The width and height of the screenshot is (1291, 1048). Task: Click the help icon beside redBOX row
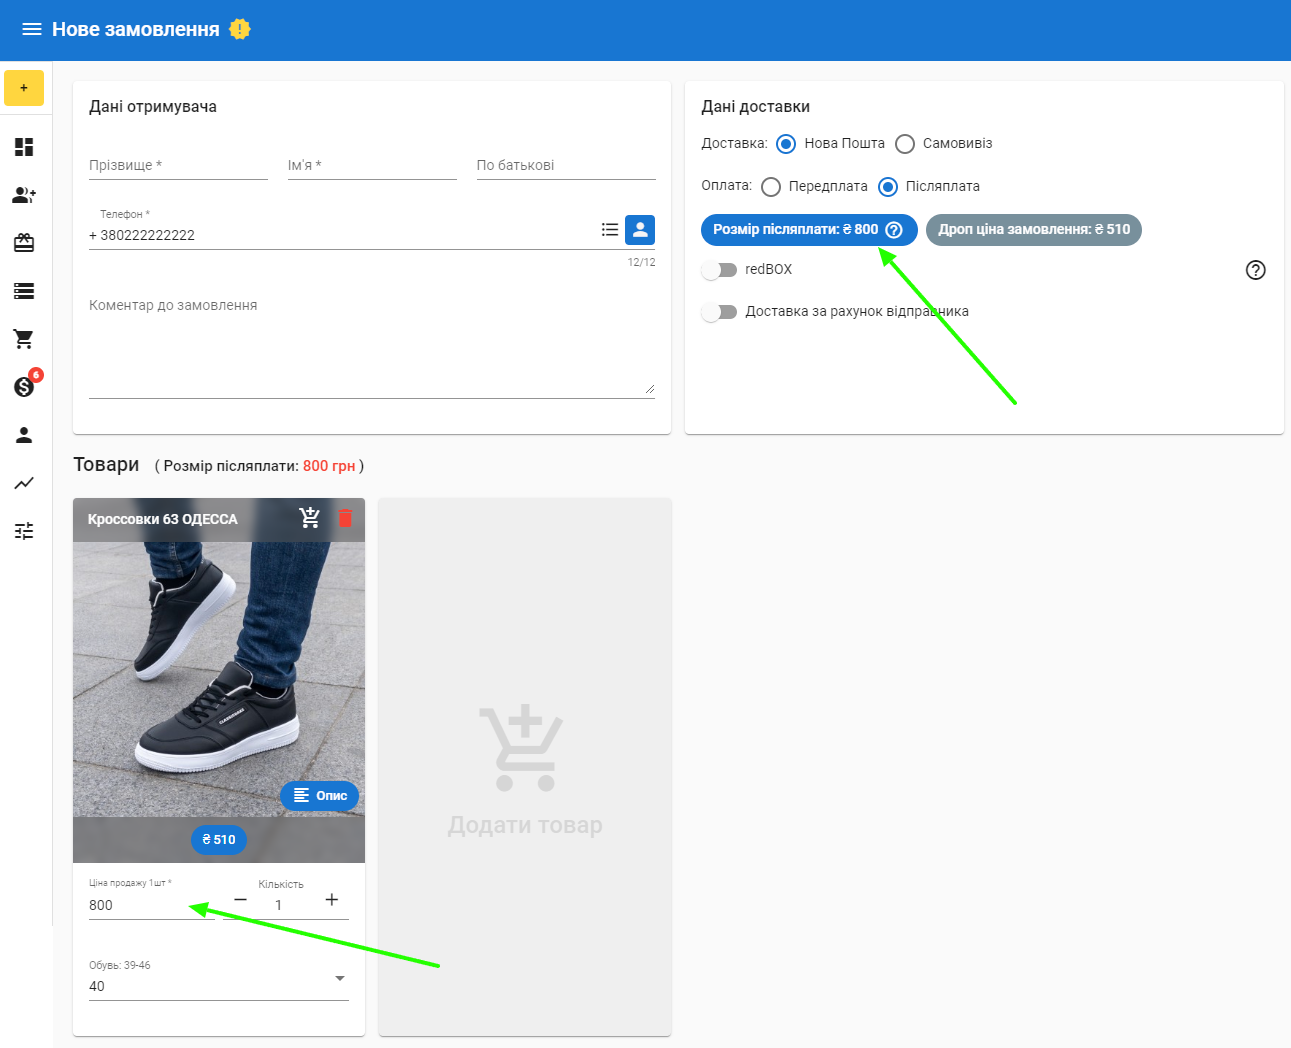(x=1255, y=270)
